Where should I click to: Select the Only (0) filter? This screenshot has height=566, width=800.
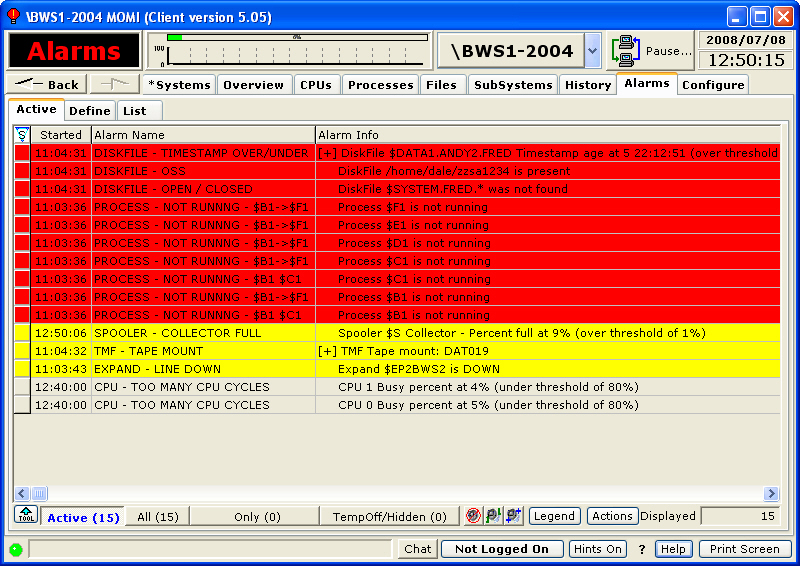tap(259, 517)
